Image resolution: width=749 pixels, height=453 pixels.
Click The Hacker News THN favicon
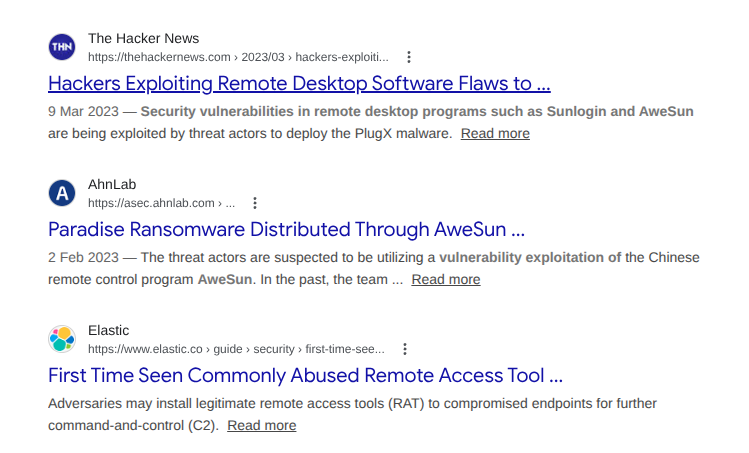coord(62,47)
